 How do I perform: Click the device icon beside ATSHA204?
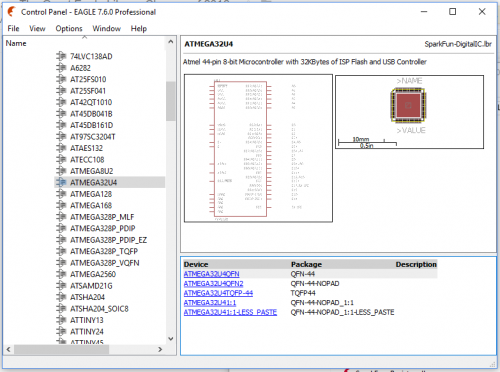(61, 297)
